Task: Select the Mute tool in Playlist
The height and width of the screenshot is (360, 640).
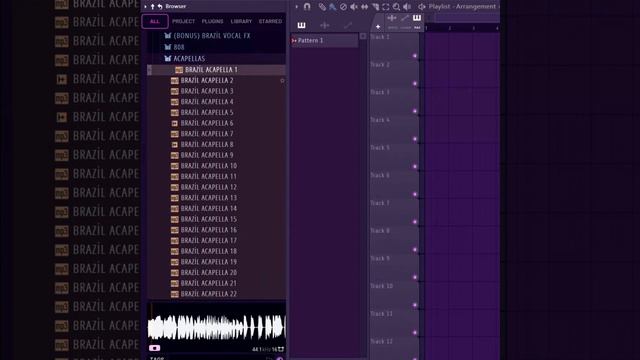Action: 354,7
